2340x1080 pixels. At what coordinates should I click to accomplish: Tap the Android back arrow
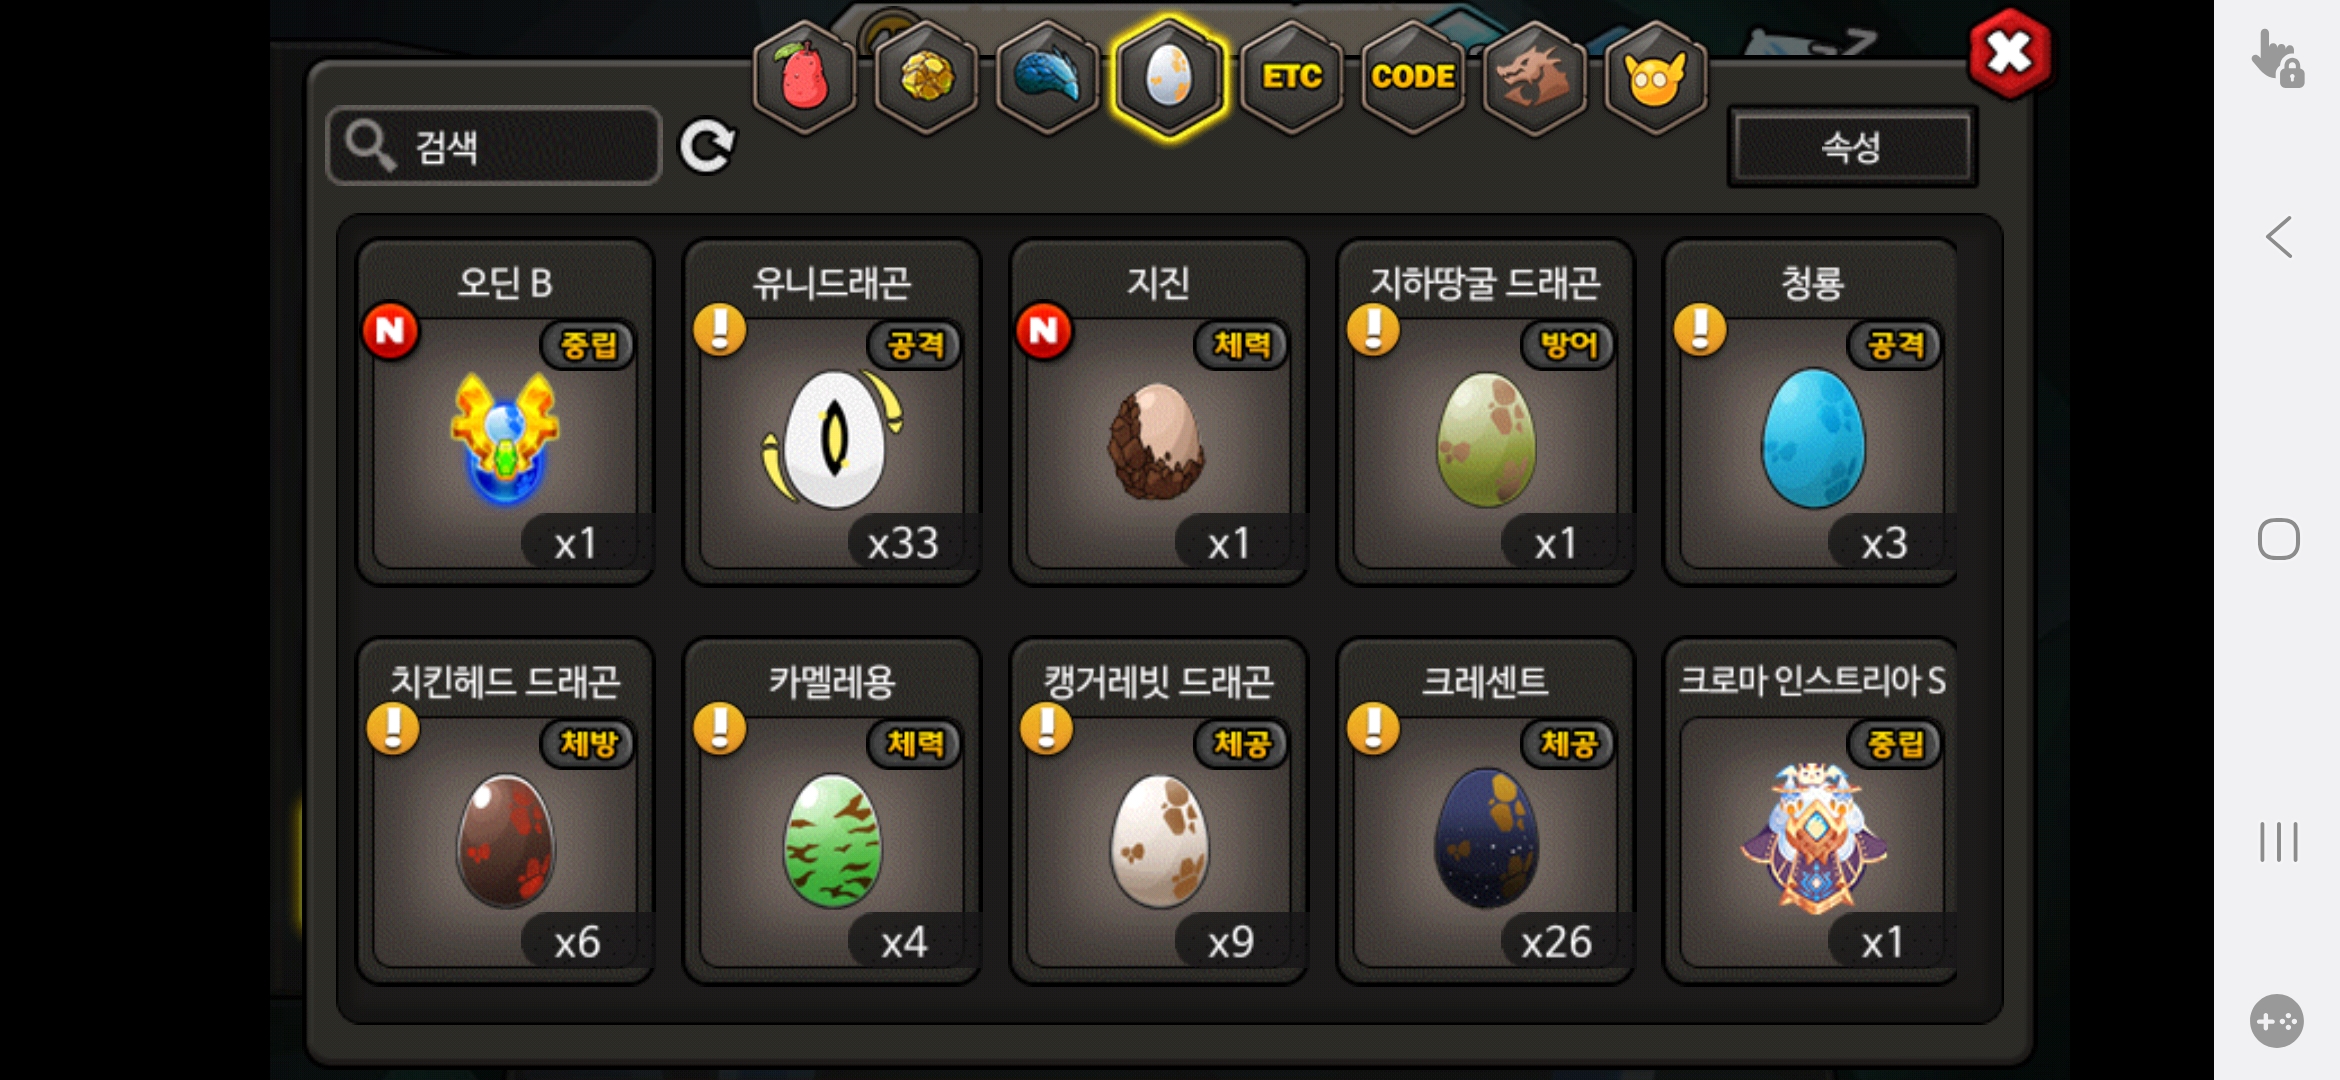click(x=2279, y=238)
